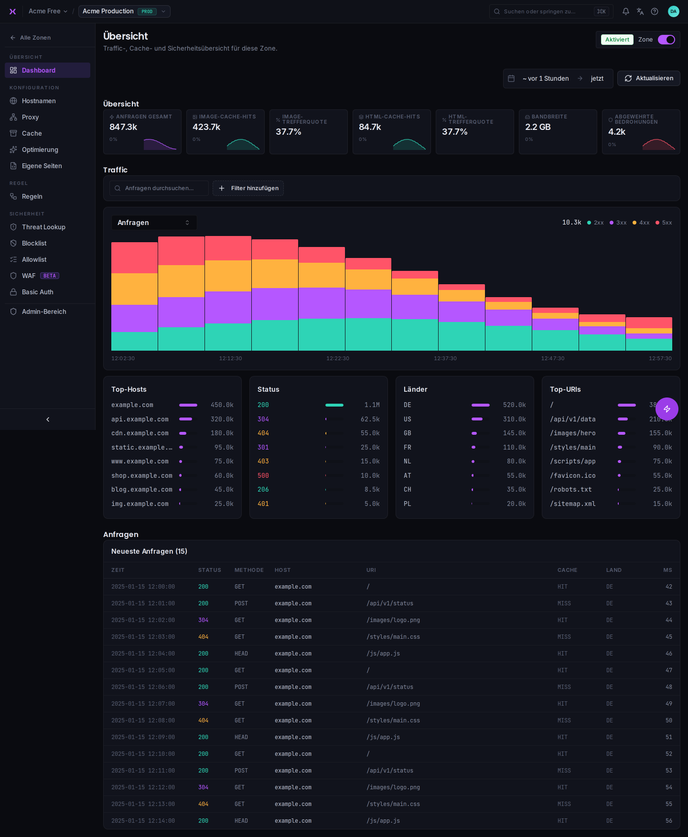Open Basic Auth page
The width and height of the screenshot is (688, 837).
coord(48,292)
